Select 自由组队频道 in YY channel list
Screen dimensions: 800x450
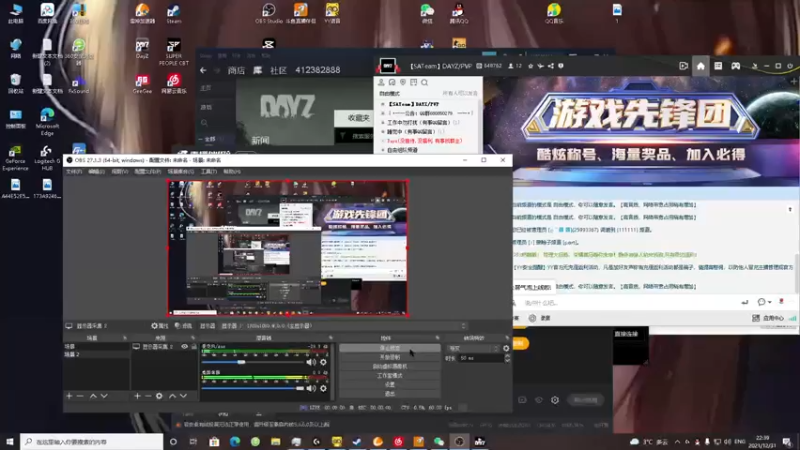pos(403,150)
